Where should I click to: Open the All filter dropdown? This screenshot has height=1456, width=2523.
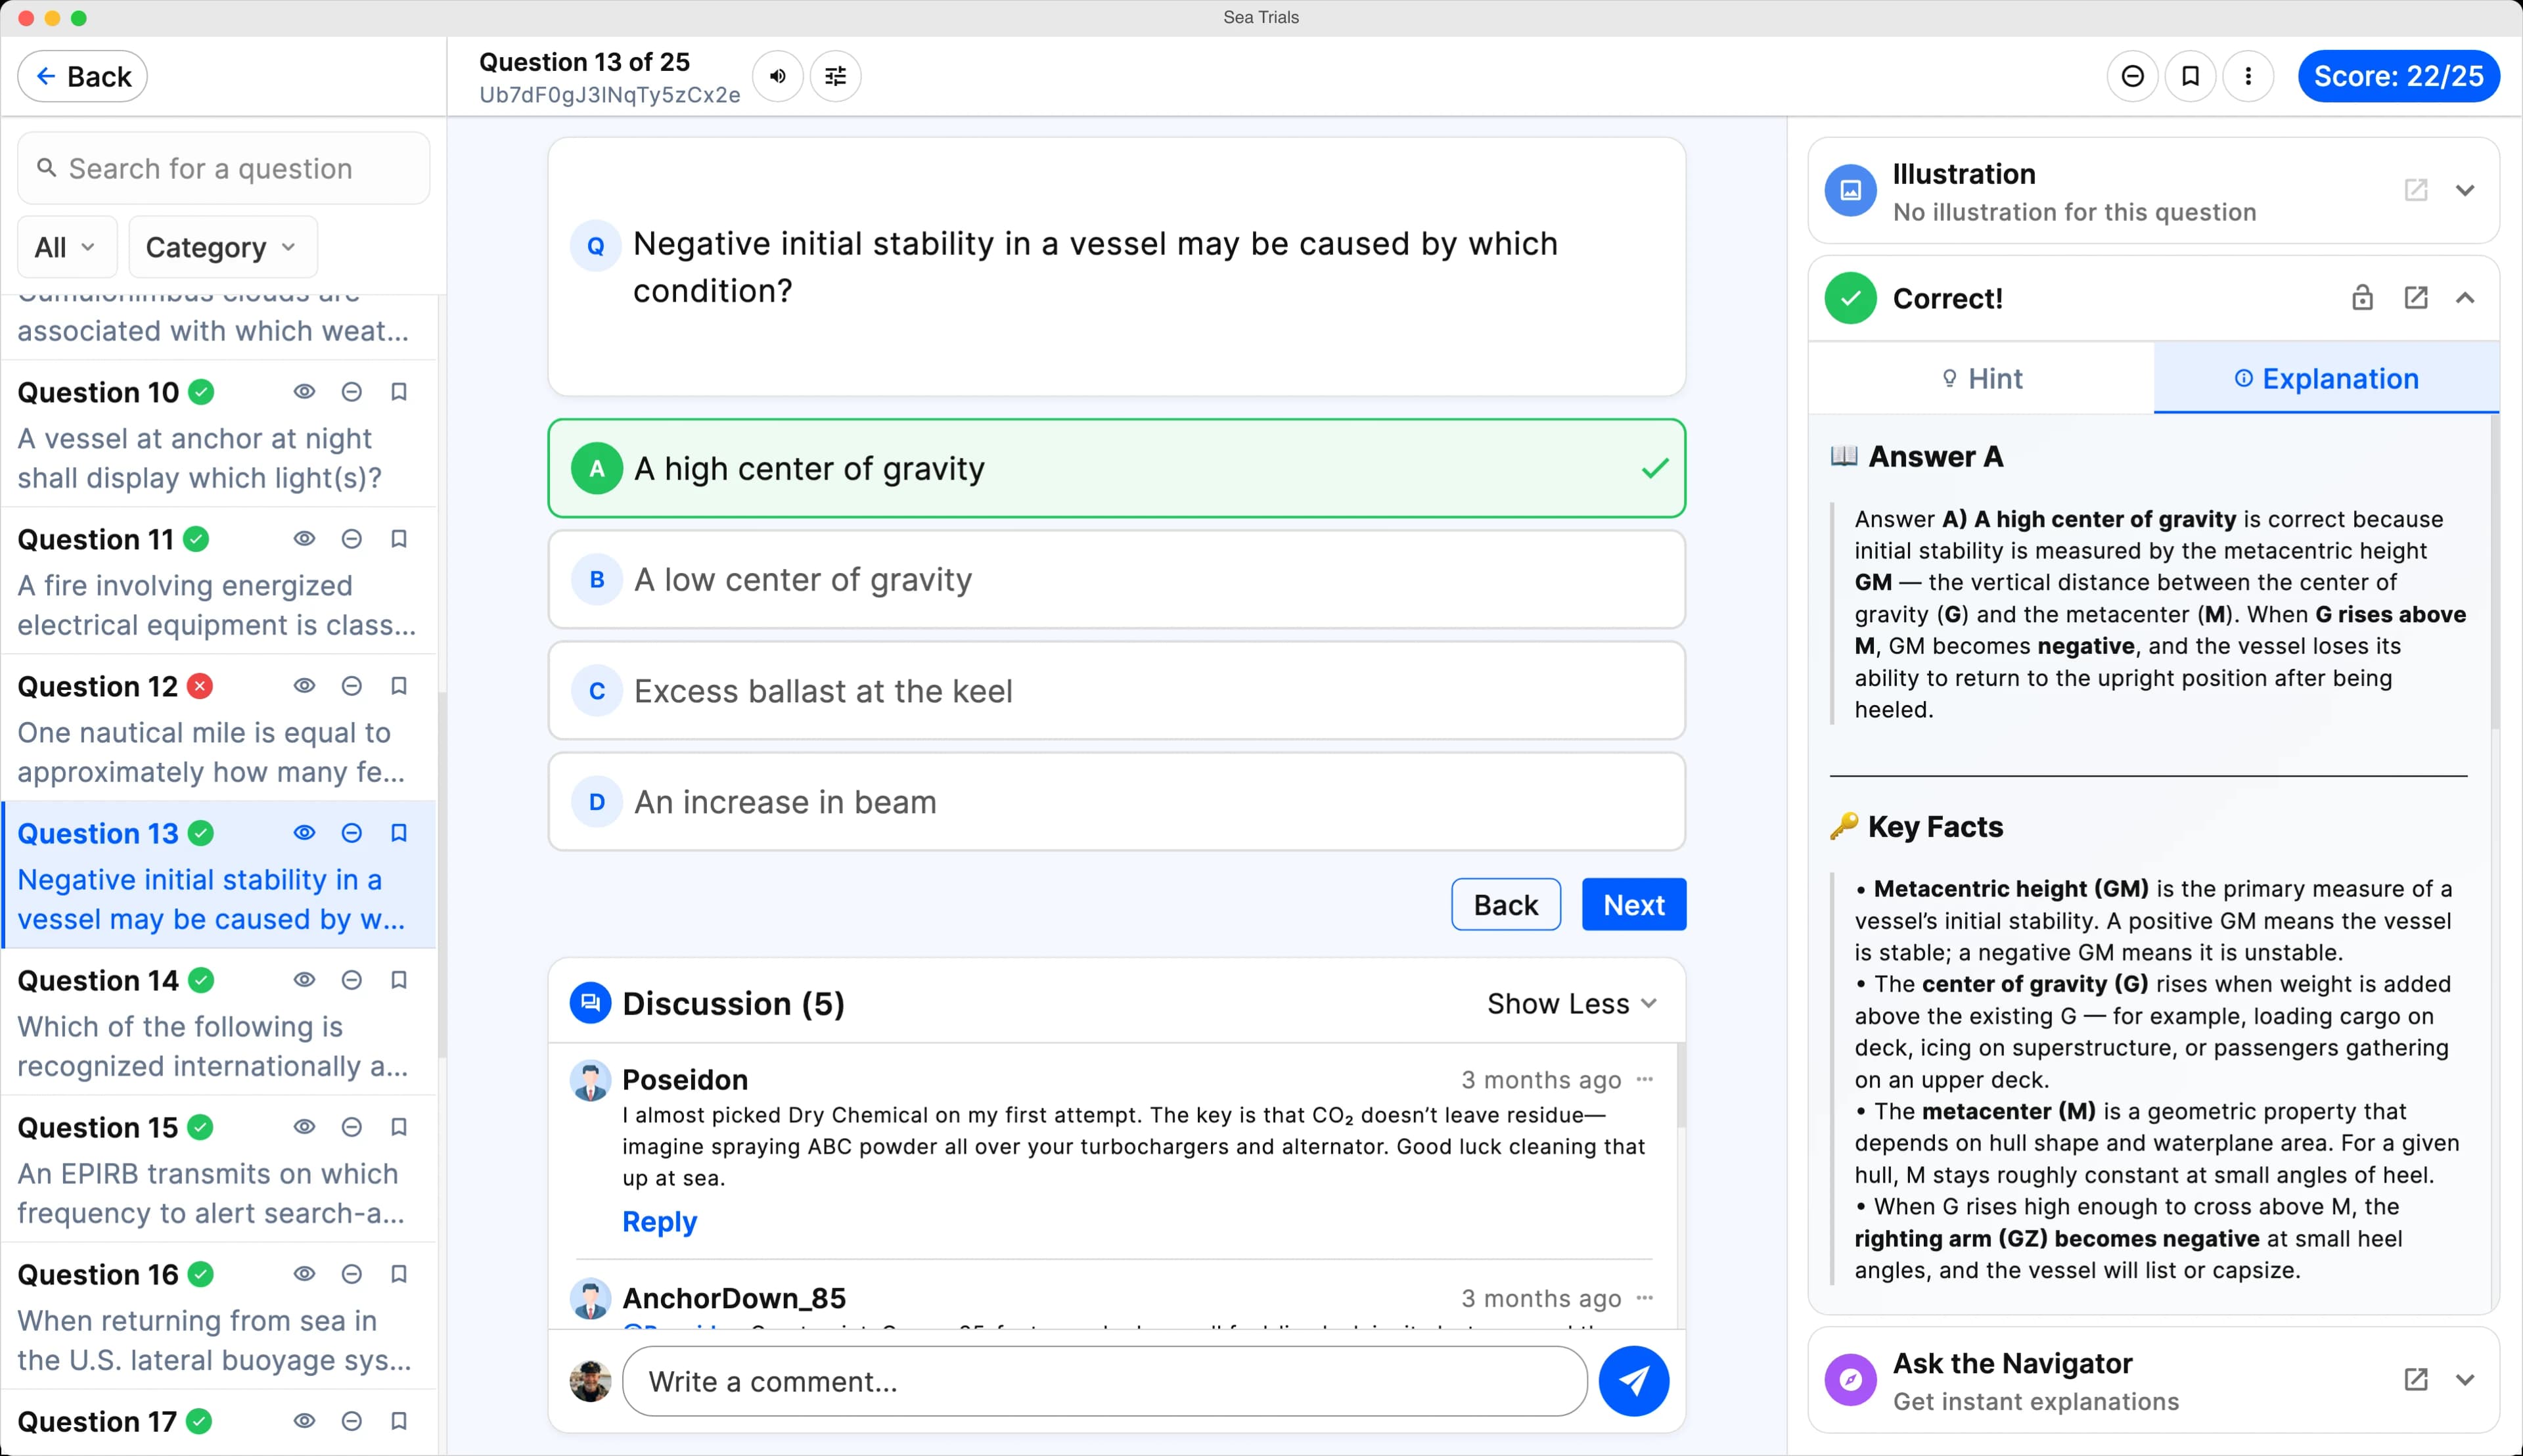coord(67,247)
